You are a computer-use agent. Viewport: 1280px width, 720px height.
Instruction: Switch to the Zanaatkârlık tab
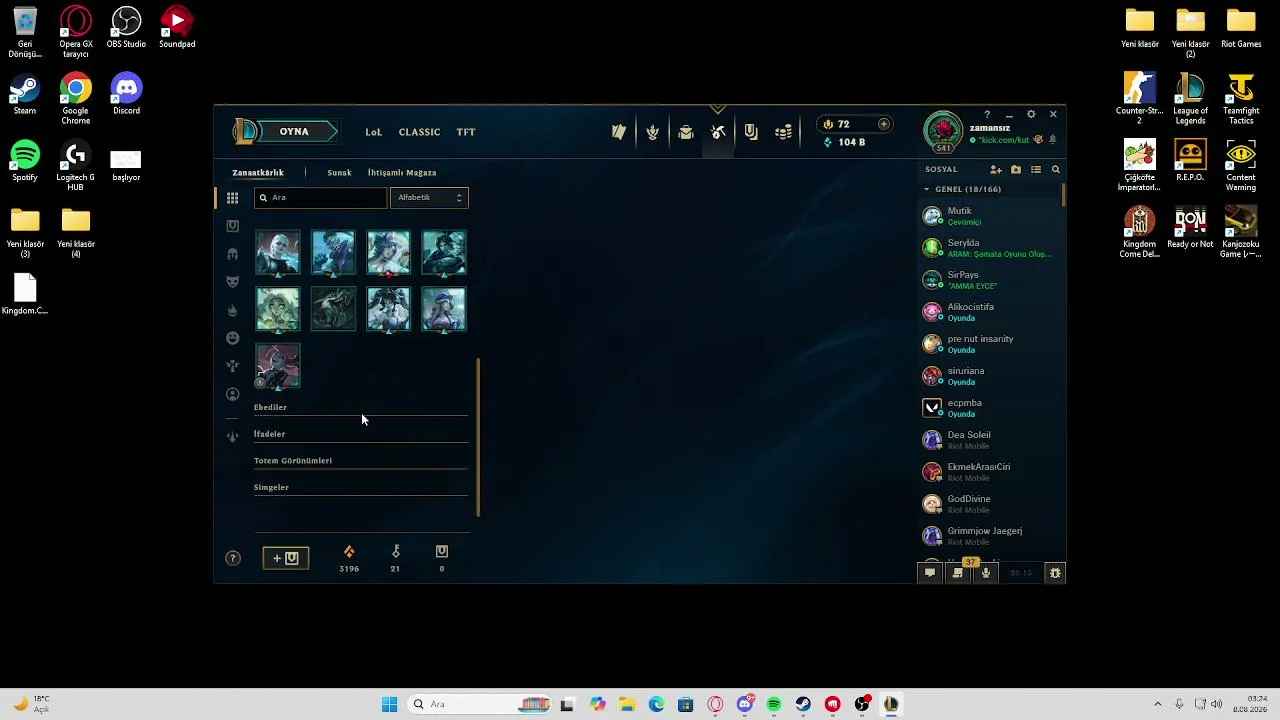tap(258, 173)
